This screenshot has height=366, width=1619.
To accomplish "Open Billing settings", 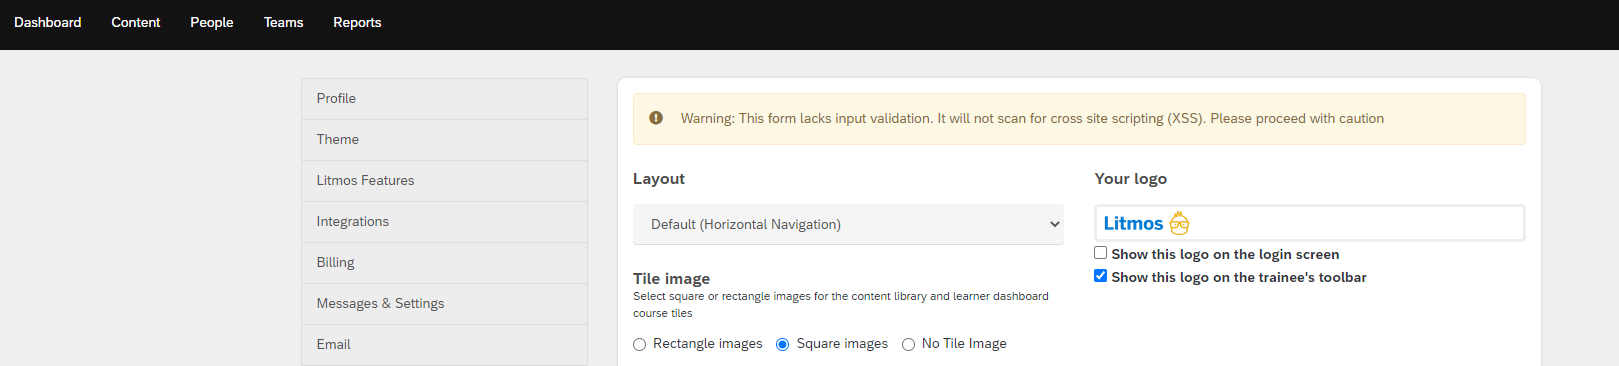I will coord(444,263).
